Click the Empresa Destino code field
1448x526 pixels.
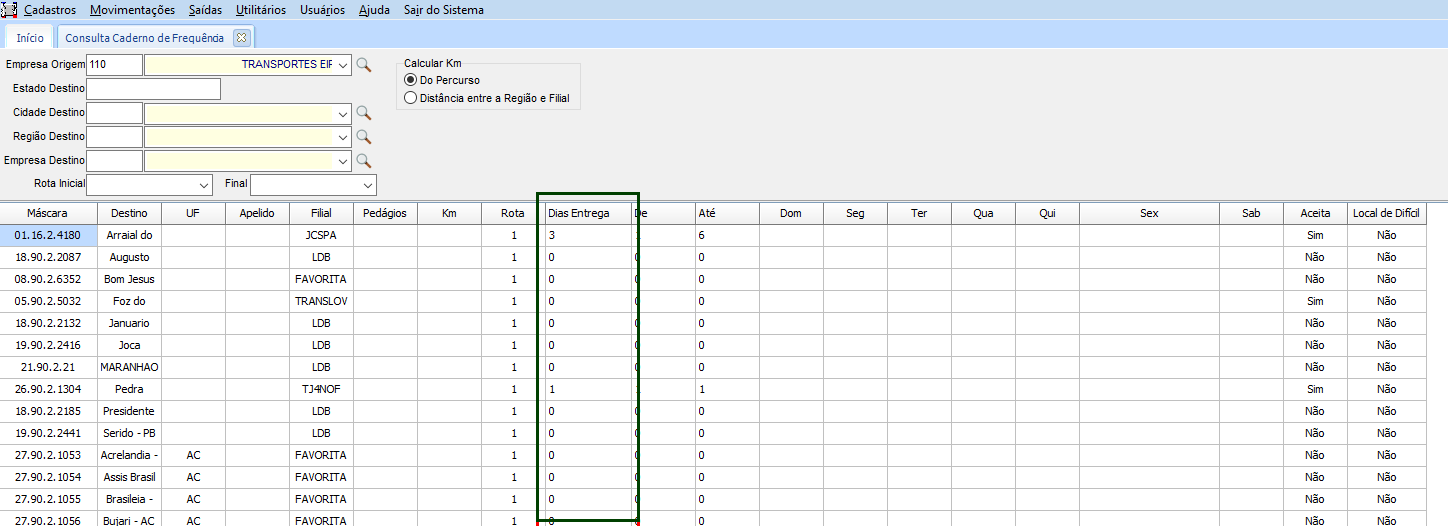(x=114, y=161)
